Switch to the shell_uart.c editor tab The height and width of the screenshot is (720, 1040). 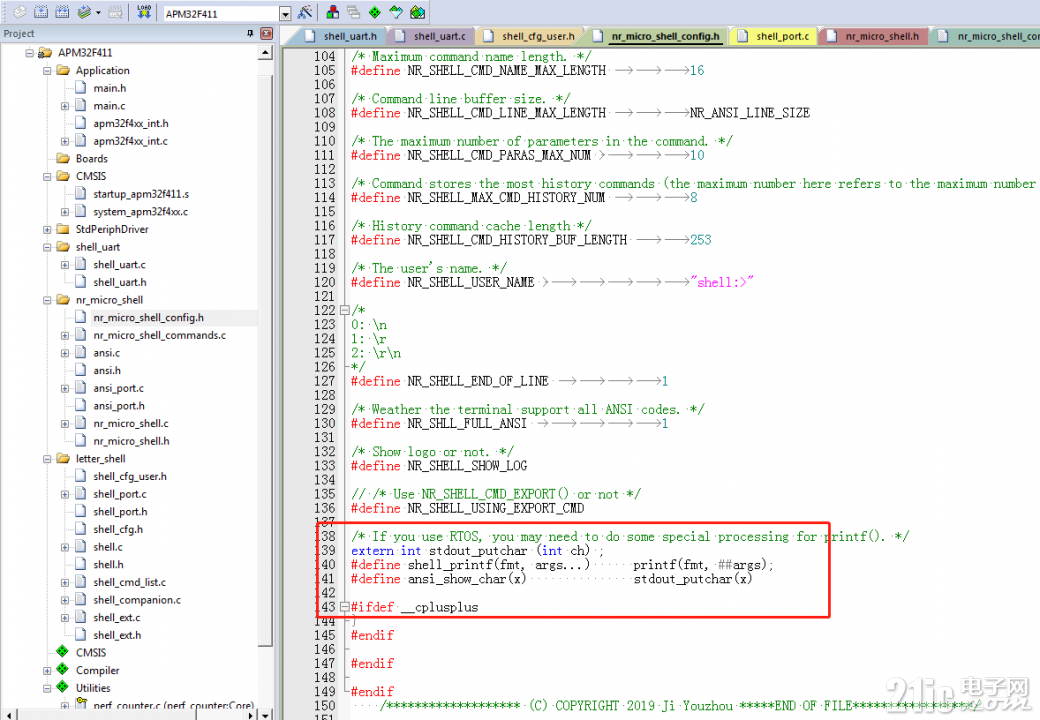pos(432,36)
